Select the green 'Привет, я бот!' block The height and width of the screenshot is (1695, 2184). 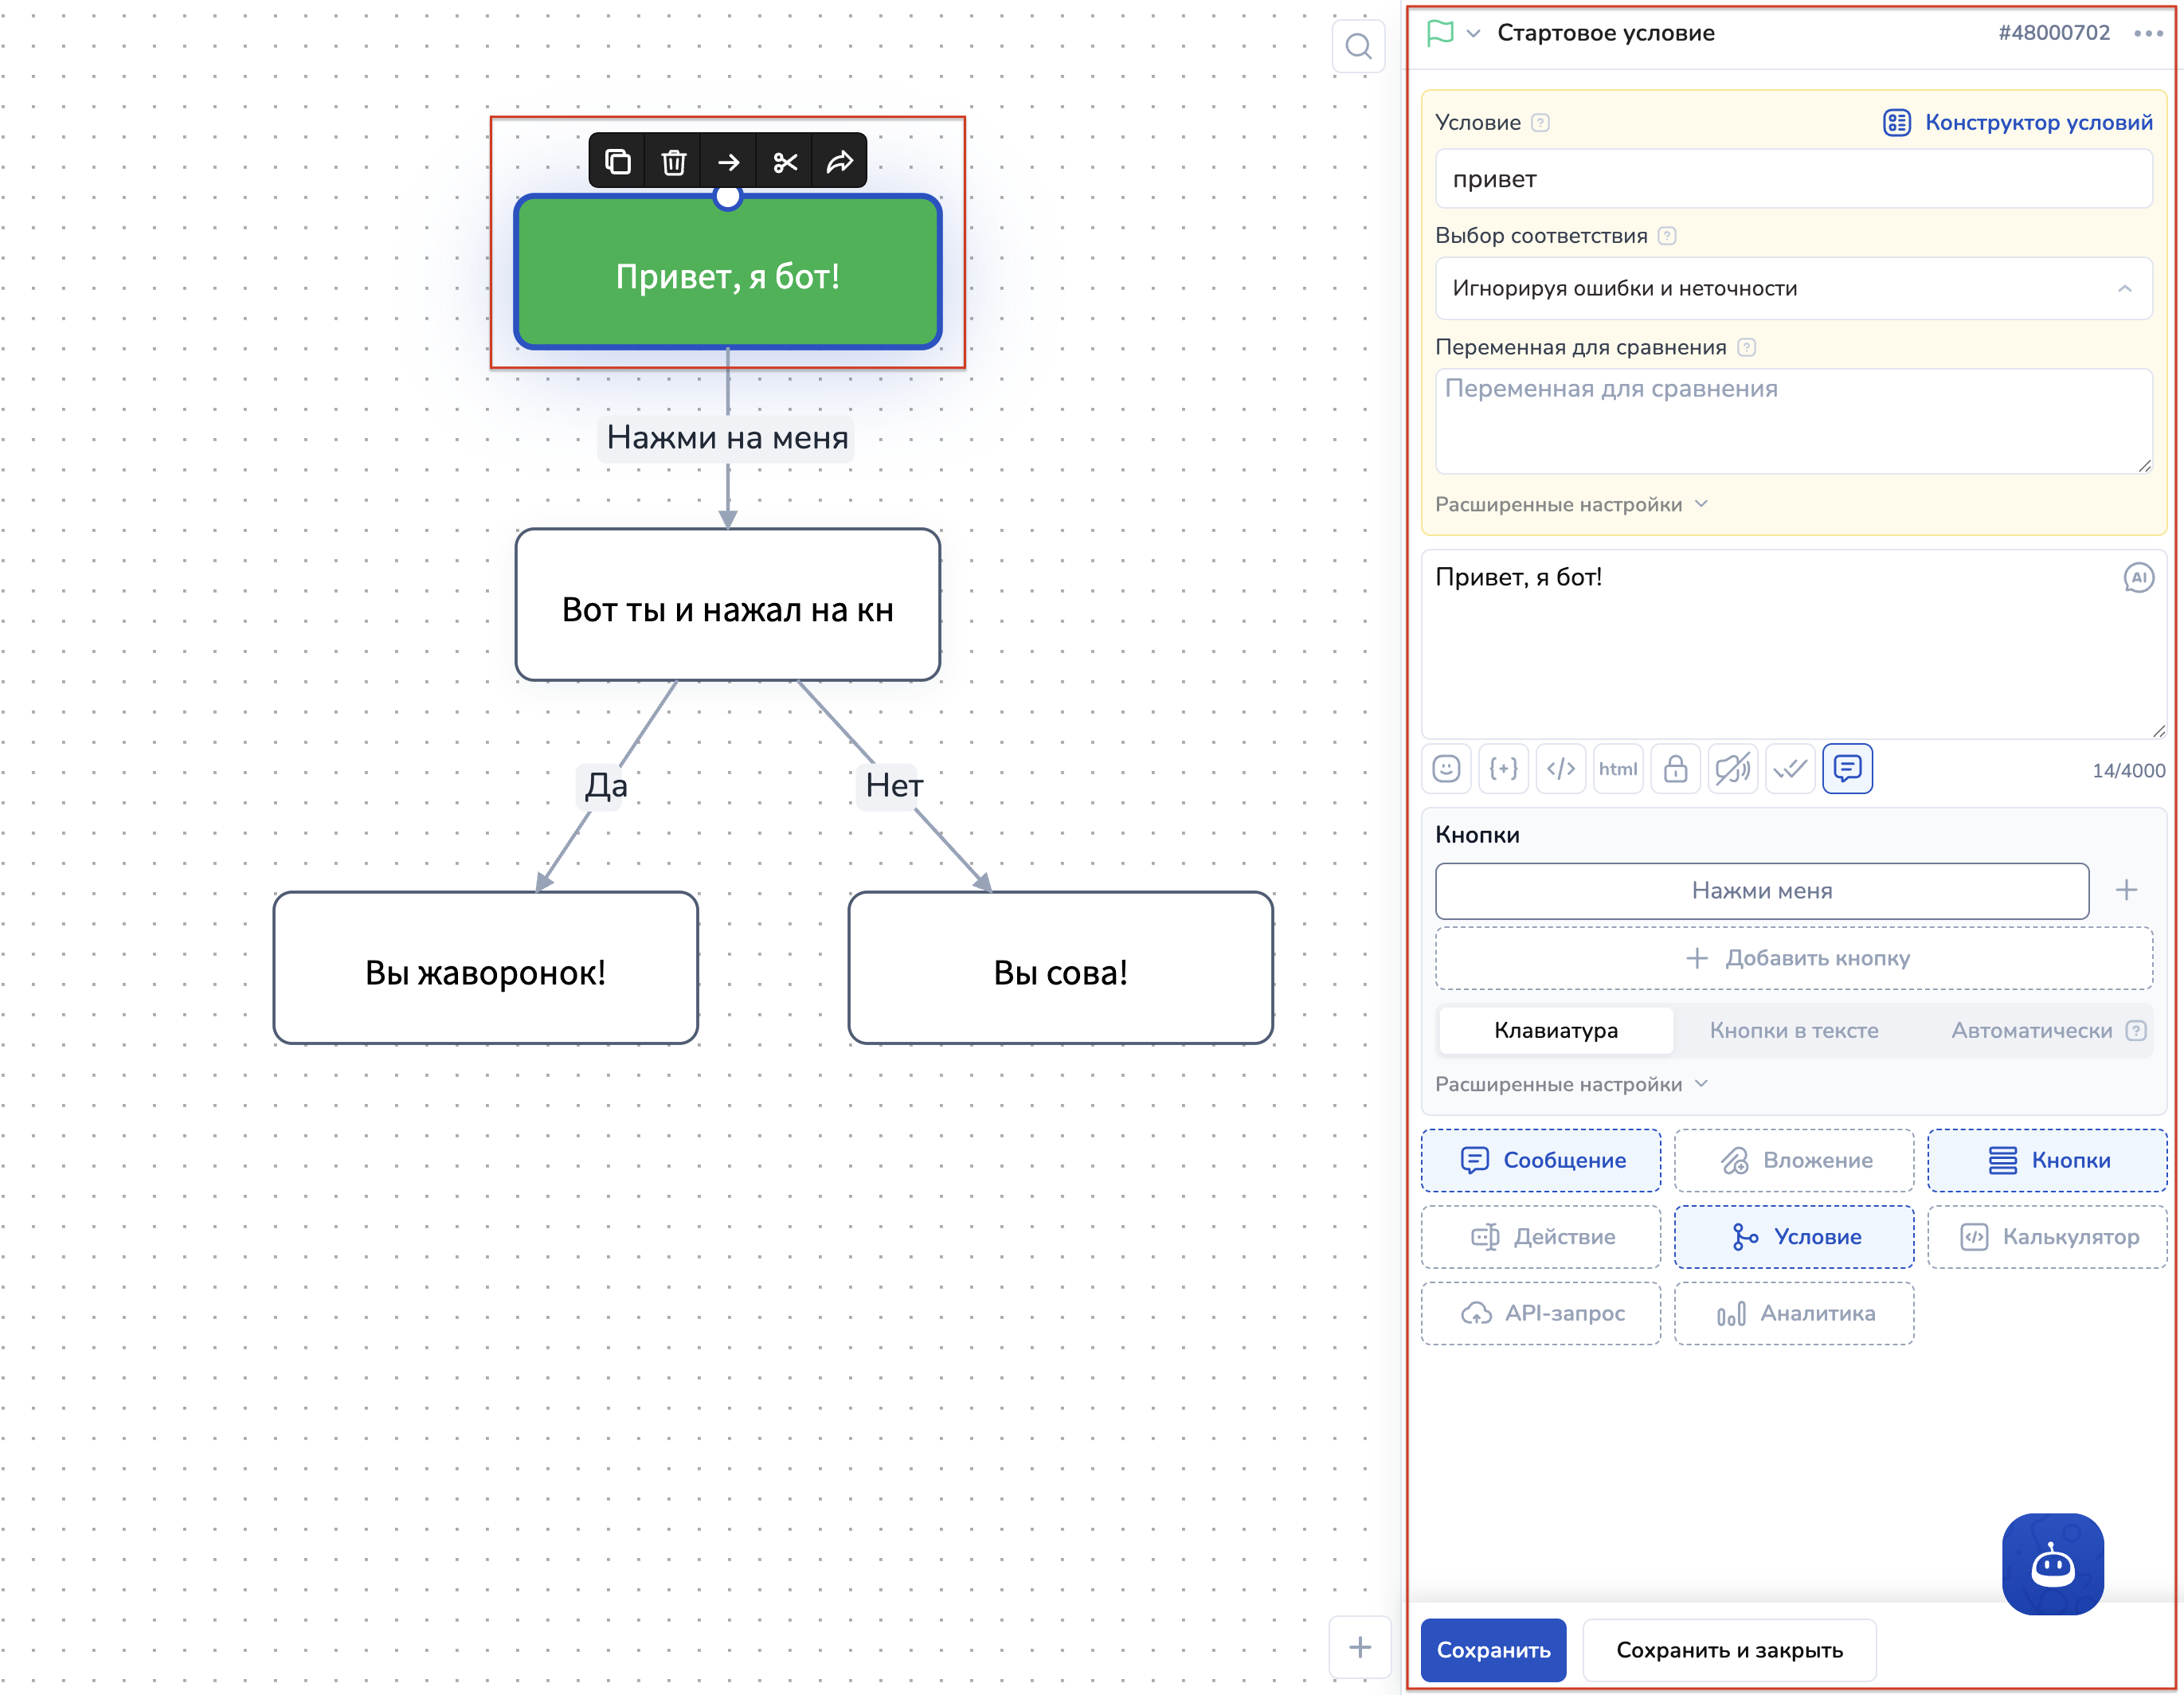[x=728, y=276]
